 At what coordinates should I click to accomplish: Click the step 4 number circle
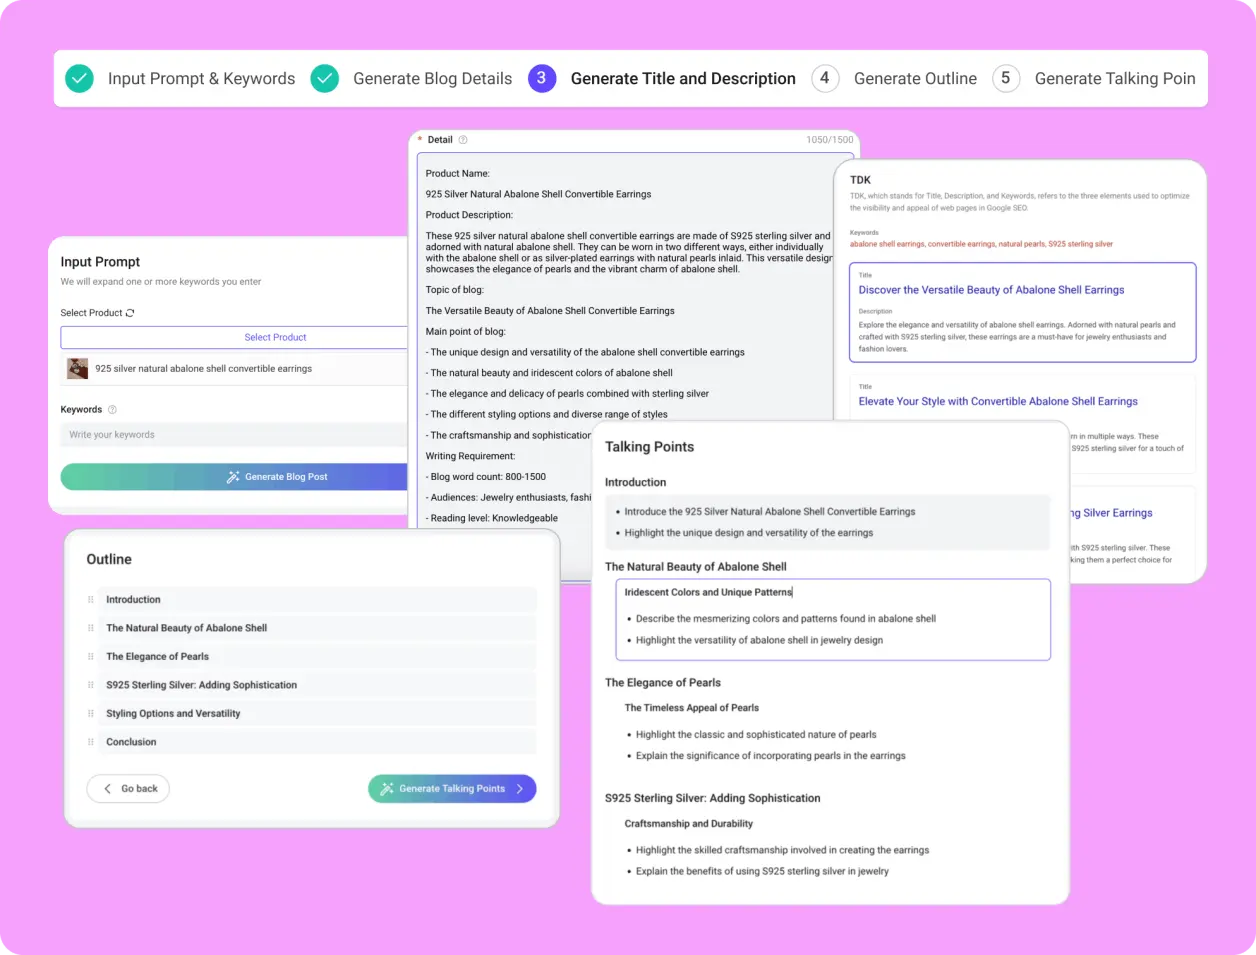tap(825, 79)
